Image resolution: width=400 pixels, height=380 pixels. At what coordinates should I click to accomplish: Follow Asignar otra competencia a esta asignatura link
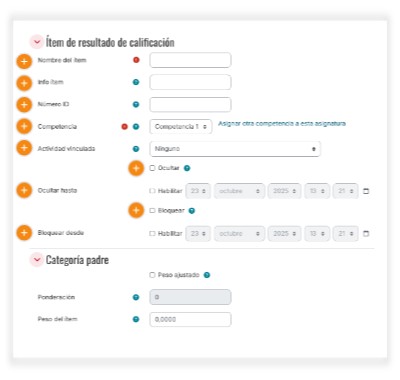click(x=282, y=124)
